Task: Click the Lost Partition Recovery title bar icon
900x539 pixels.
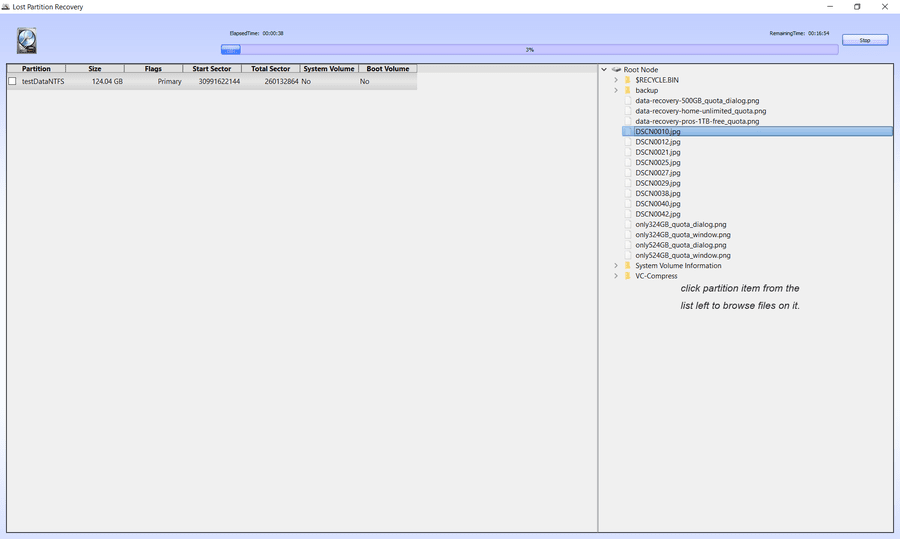Action: [6, 7]
